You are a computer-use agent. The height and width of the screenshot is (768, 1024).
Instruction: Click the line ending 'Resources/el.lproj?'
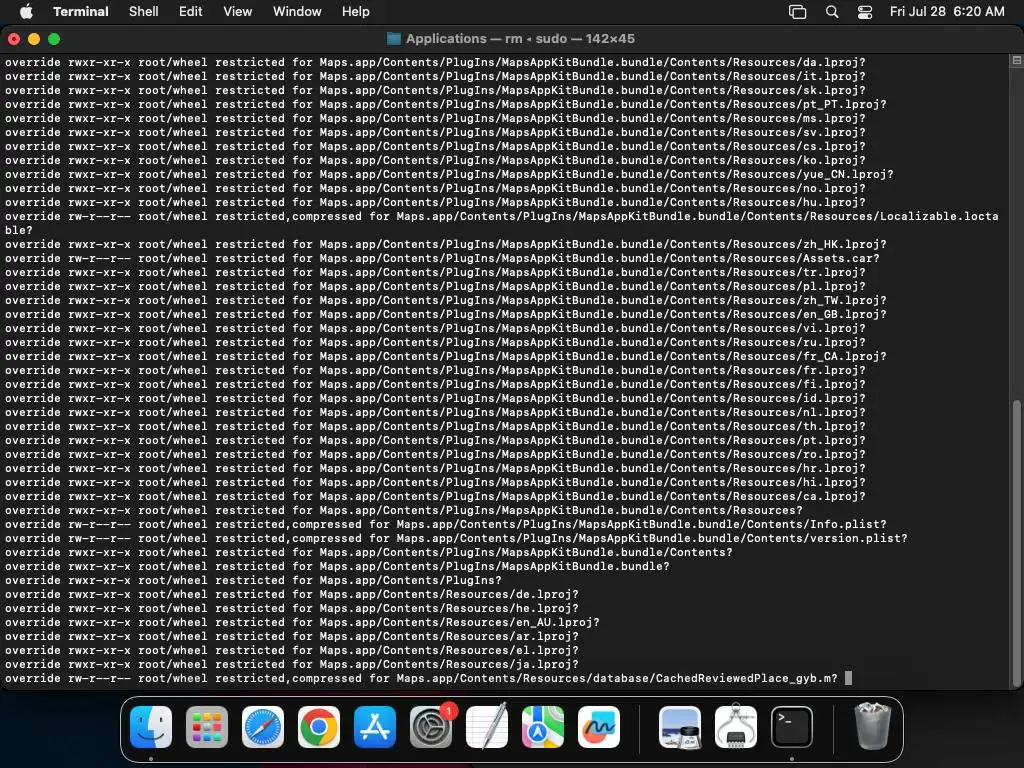pyautogui.click(x=292, y=650)
